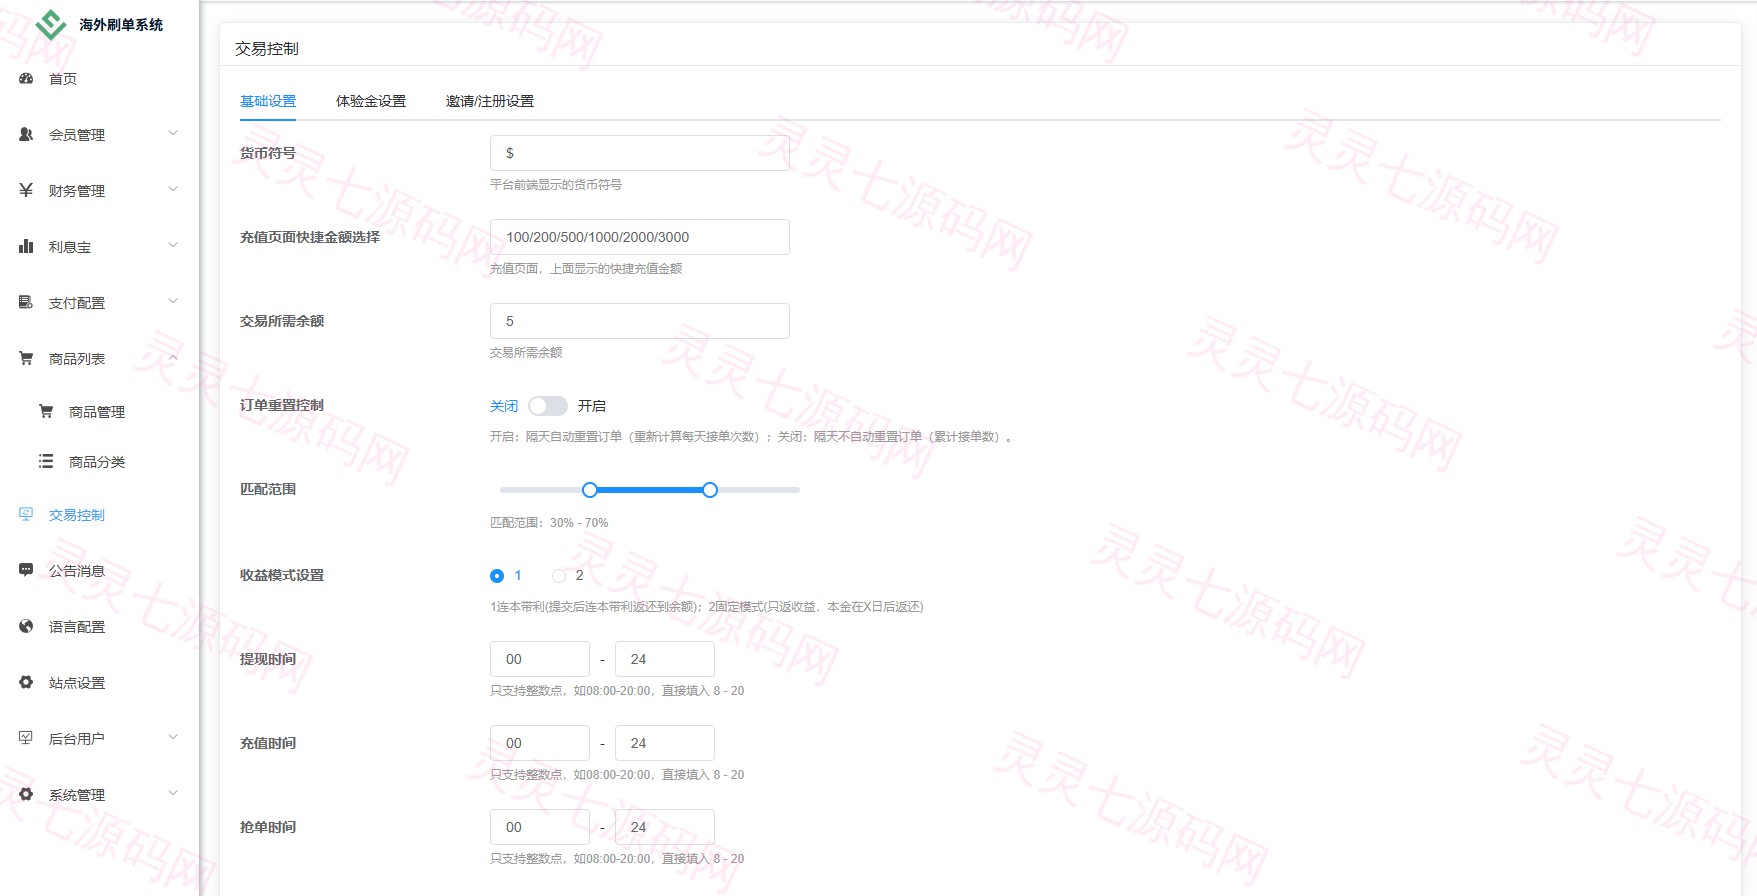Toggle the 订单重置控制 switch
The width and height of the screenshot is (1757, 896).
pyautogui.click(x=548, y=406)
